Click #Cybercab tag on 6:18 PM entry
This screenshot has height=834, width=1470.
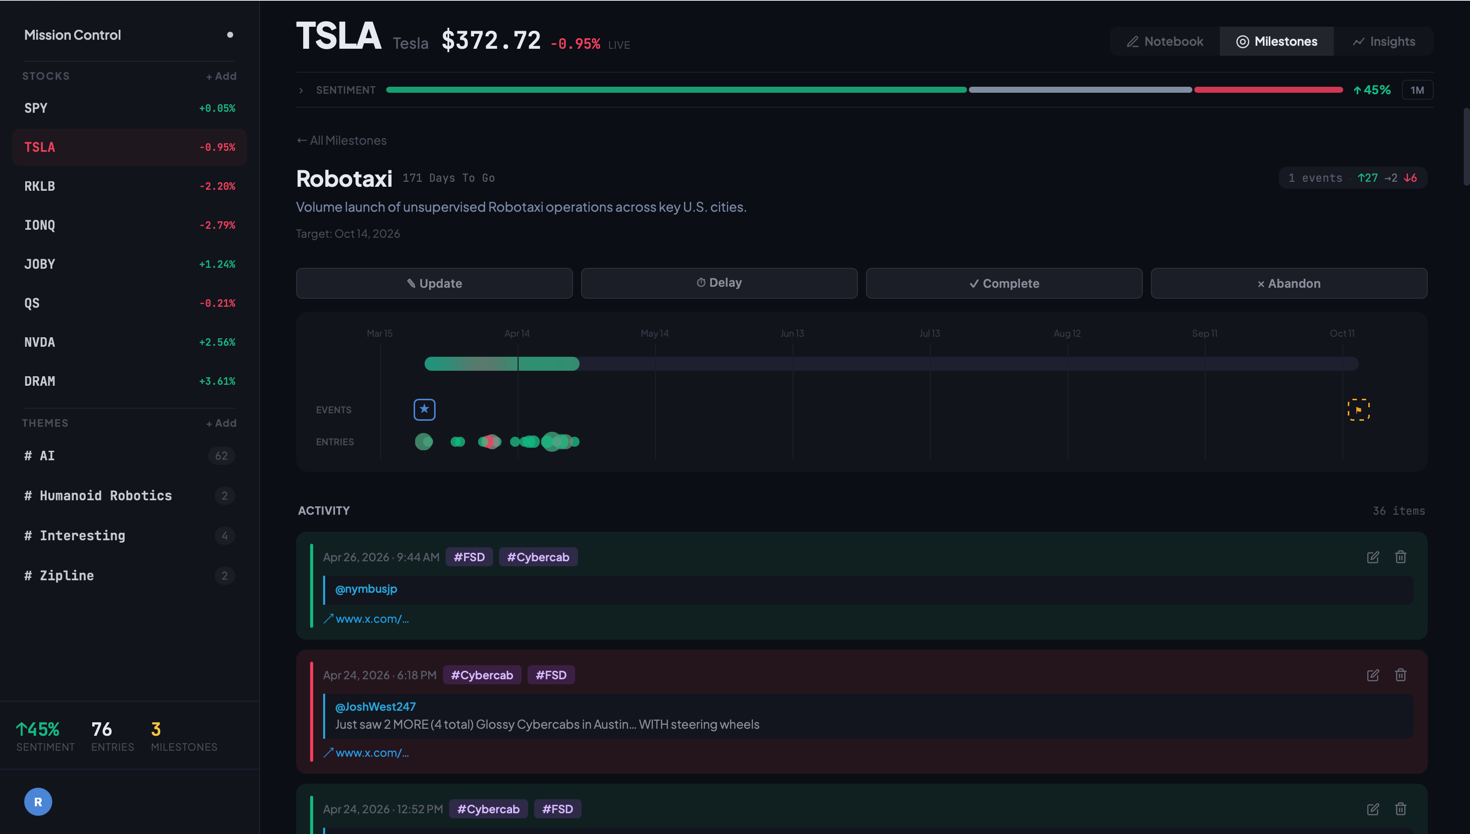[x=482, y=675]
